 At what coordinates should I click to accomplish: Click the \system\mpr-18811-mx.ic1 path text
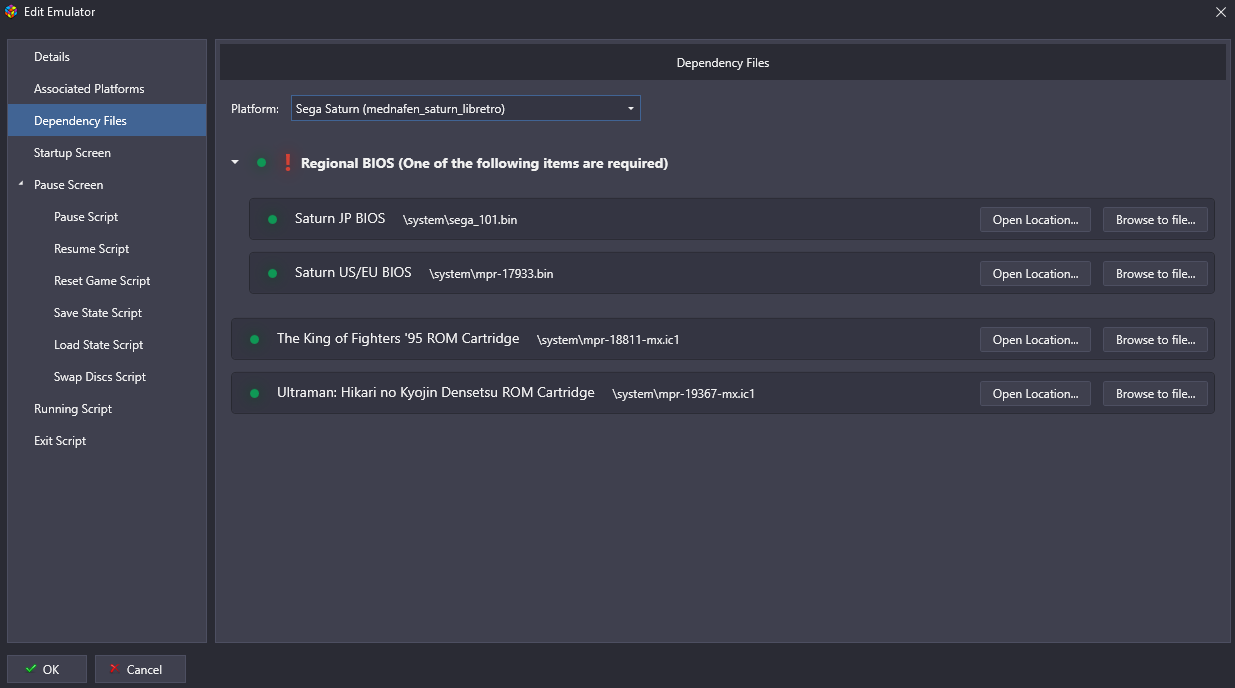[608, 340]
